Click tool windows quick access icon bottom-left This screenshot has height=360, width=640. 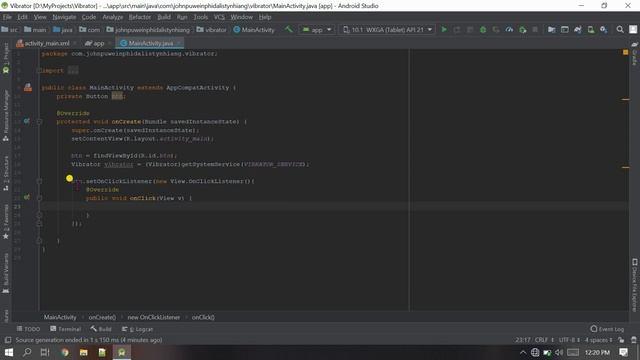(x=7, y=340)
